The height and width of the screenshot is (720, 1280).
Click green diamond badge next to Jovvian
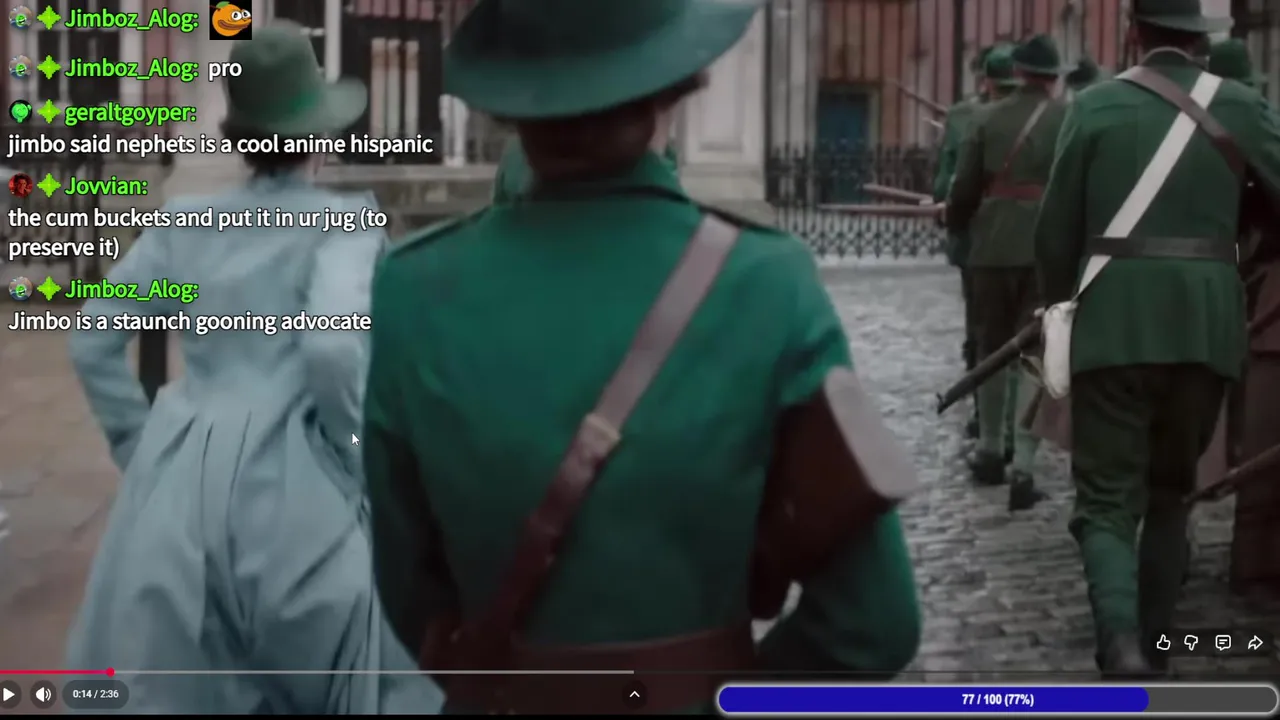click(49, 186)
